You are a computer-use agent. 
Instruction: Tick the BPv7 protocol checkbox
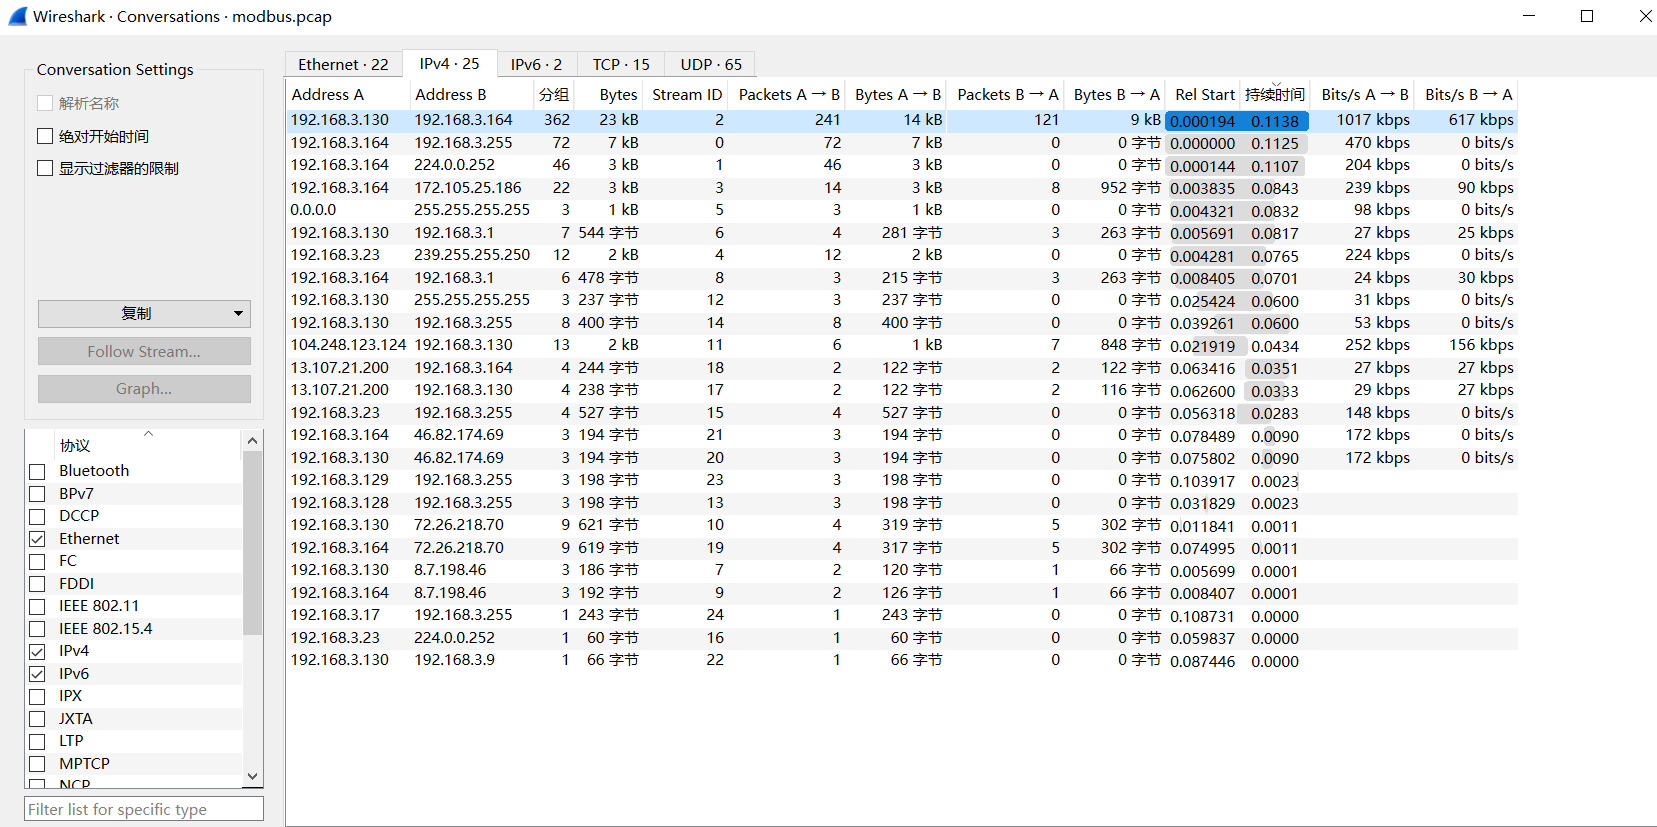click(x=37, y=494)
